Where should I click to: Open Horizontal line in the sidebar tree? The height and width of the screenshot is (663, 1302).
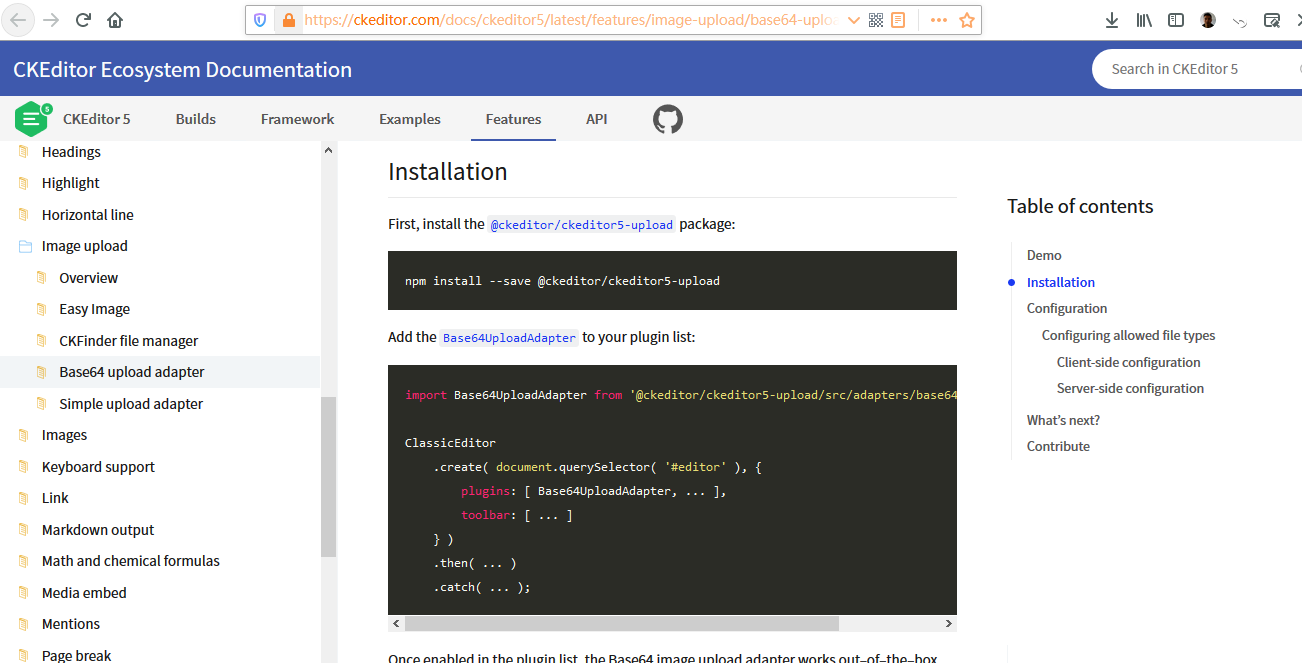(x=88, y=215)
